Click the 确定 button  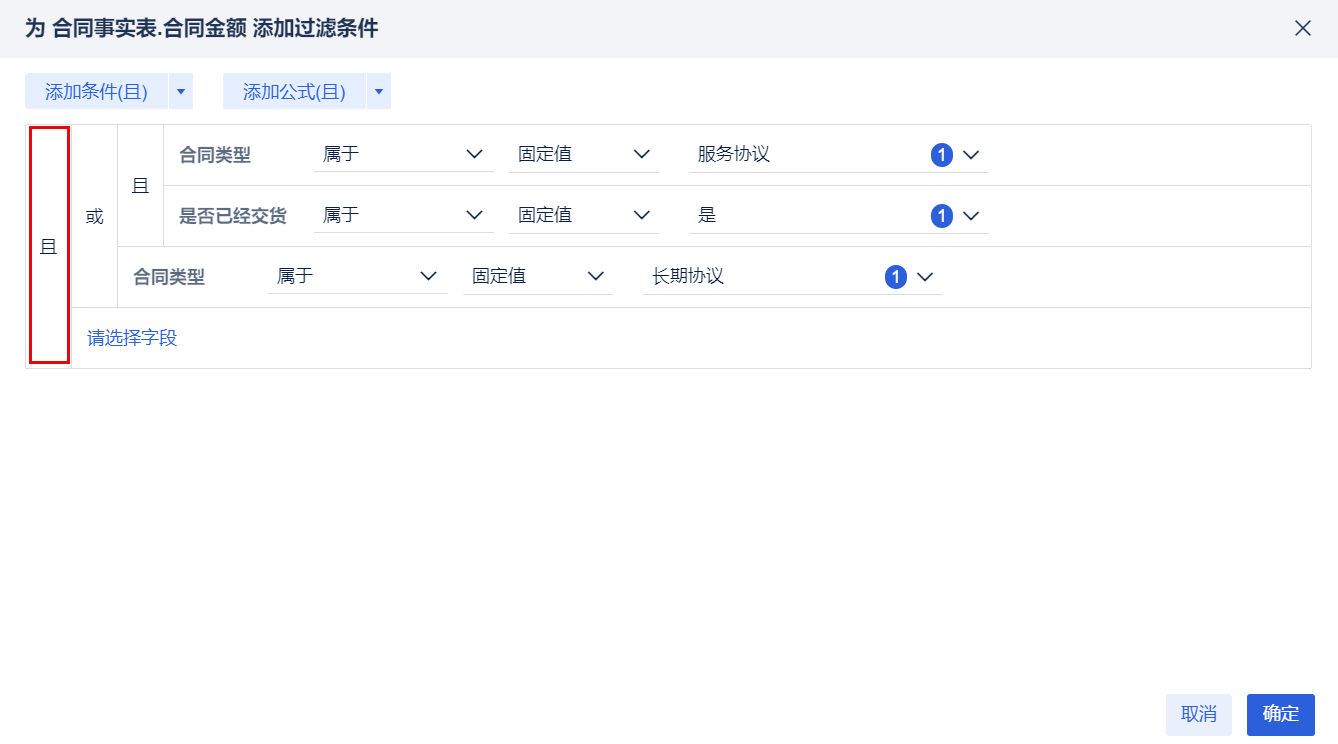(1281, 714)
